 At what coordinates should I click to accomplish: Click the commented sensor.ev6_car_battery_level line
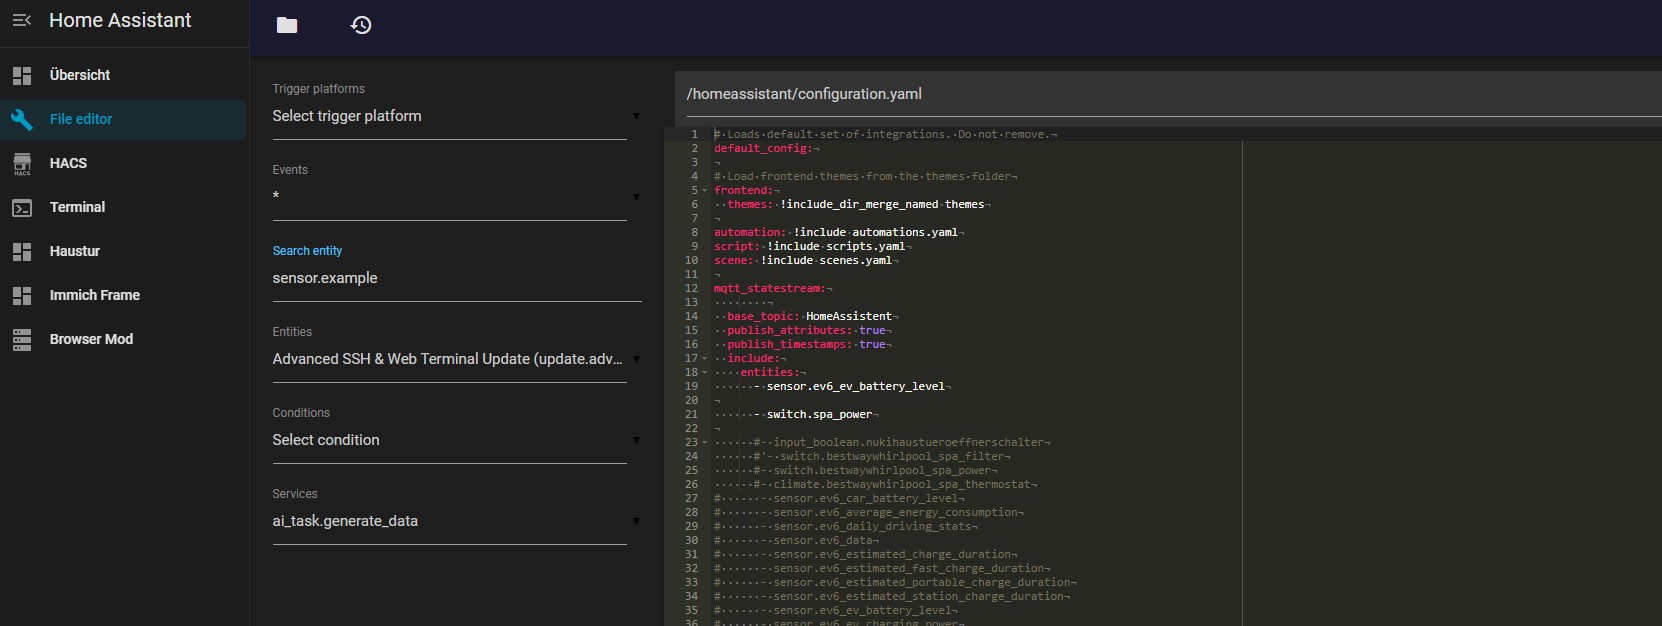click(x=839, y=498)
